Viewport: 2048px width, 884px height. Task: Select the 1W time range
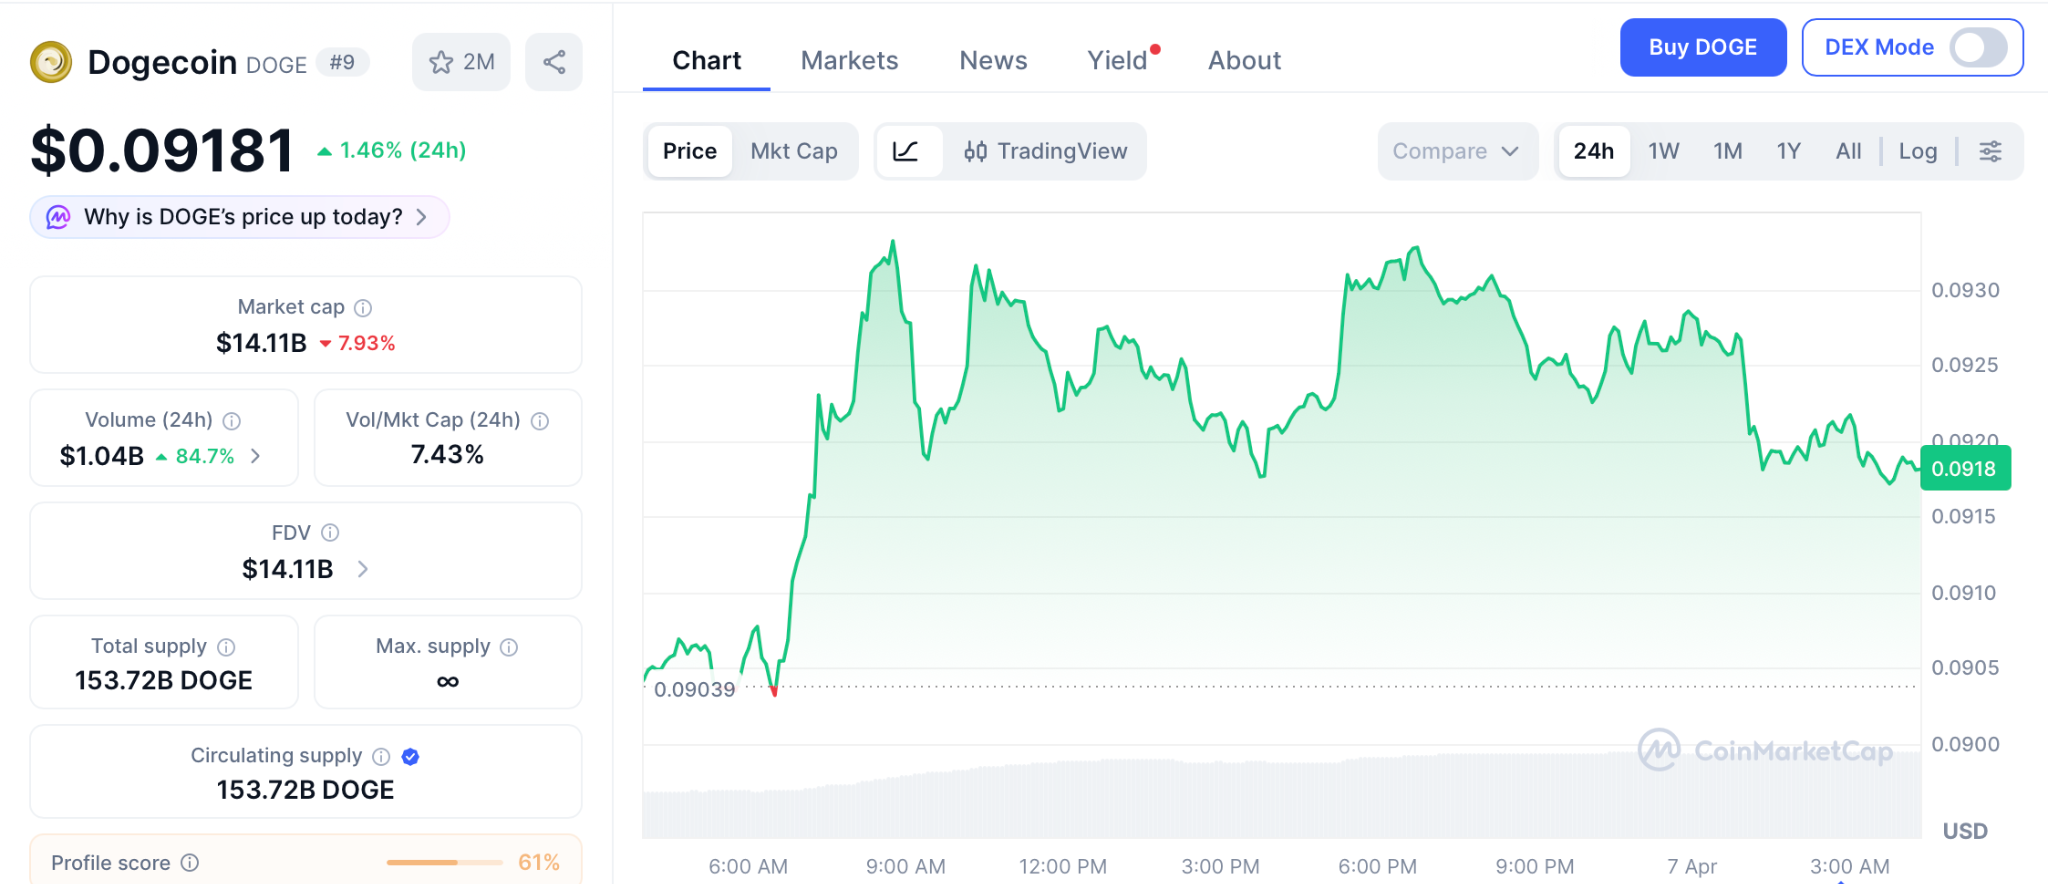click(x=1663, y=151)
